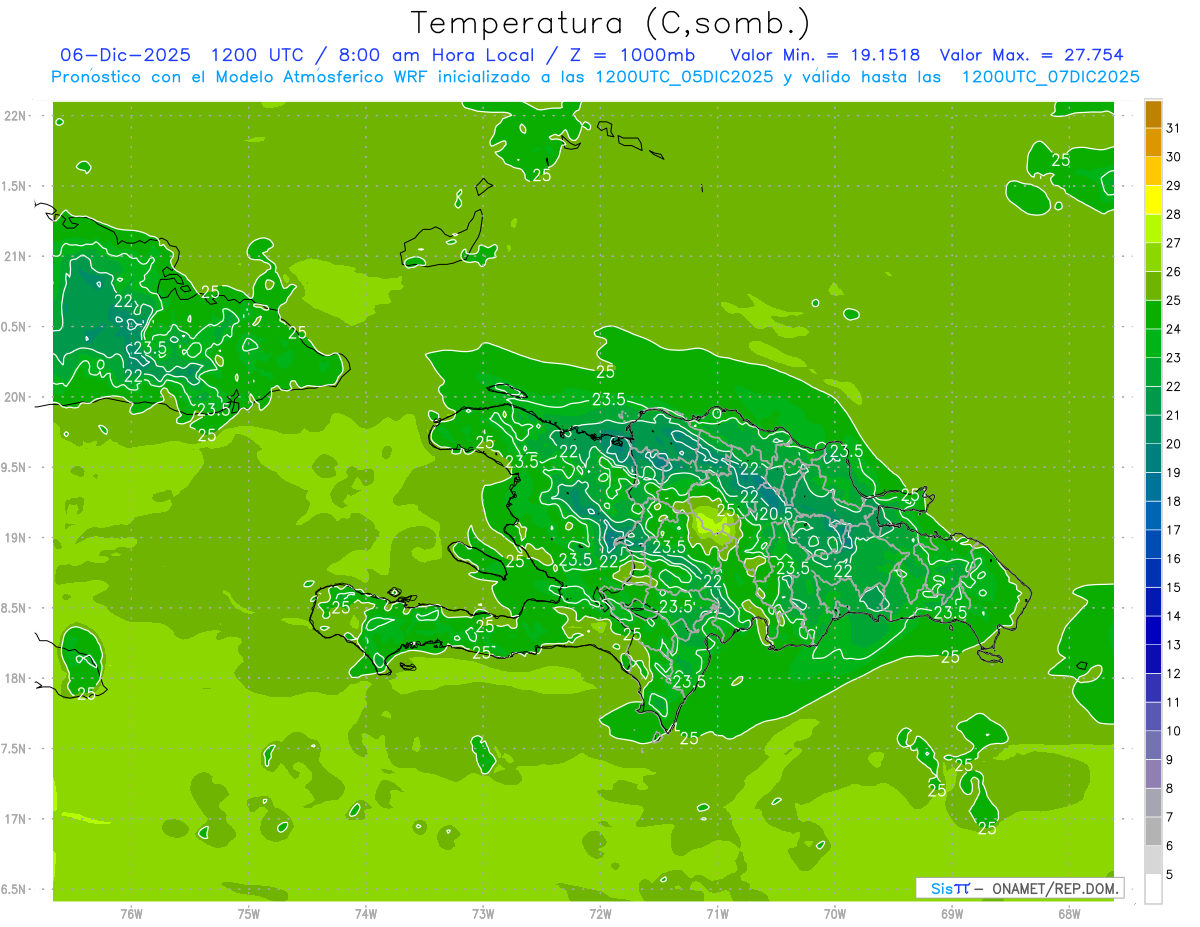1200x927 pixels.
Task: Pick the dark blue legend swatch between 13 and 14
Action: 1153,631
